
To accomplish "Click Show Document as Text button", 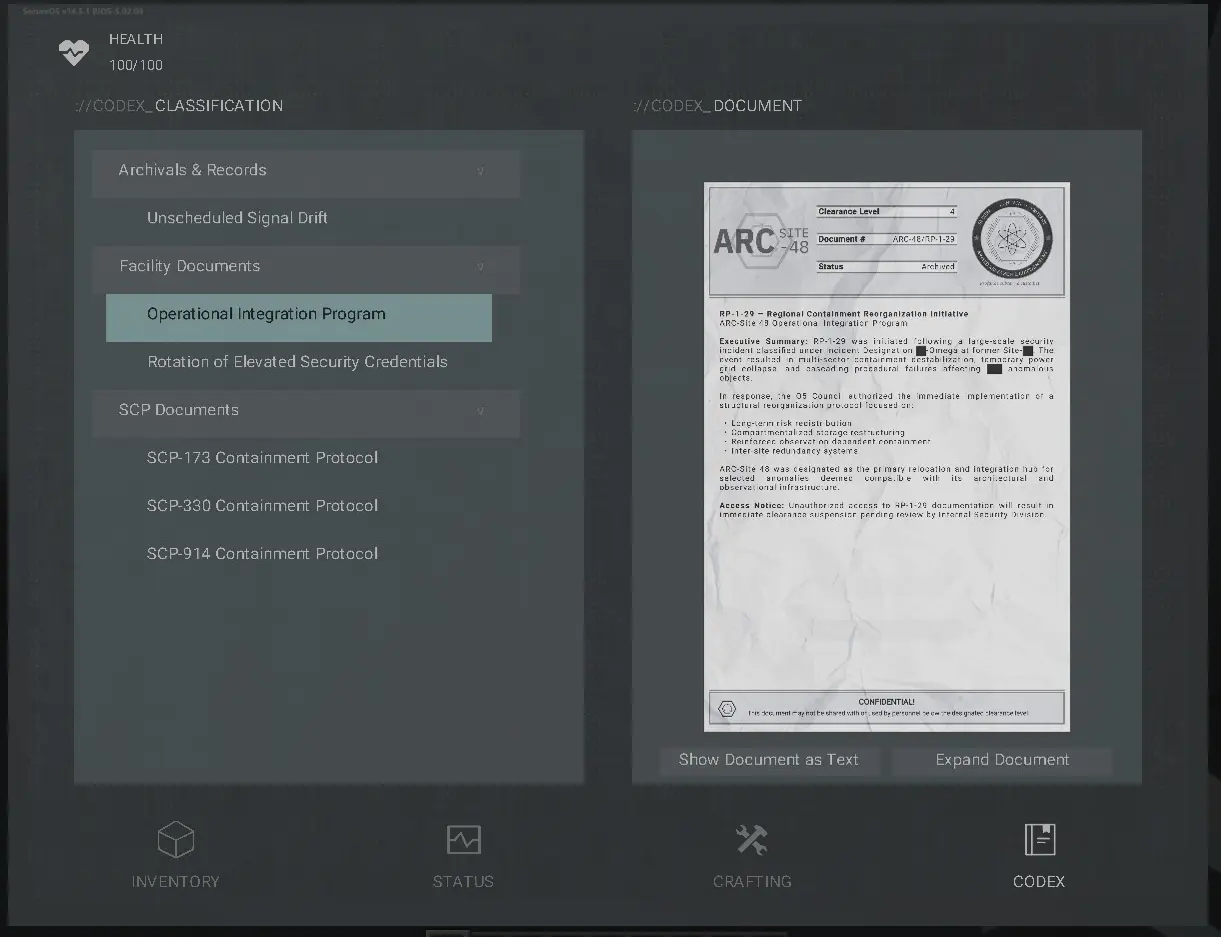I will click(769, 760).
